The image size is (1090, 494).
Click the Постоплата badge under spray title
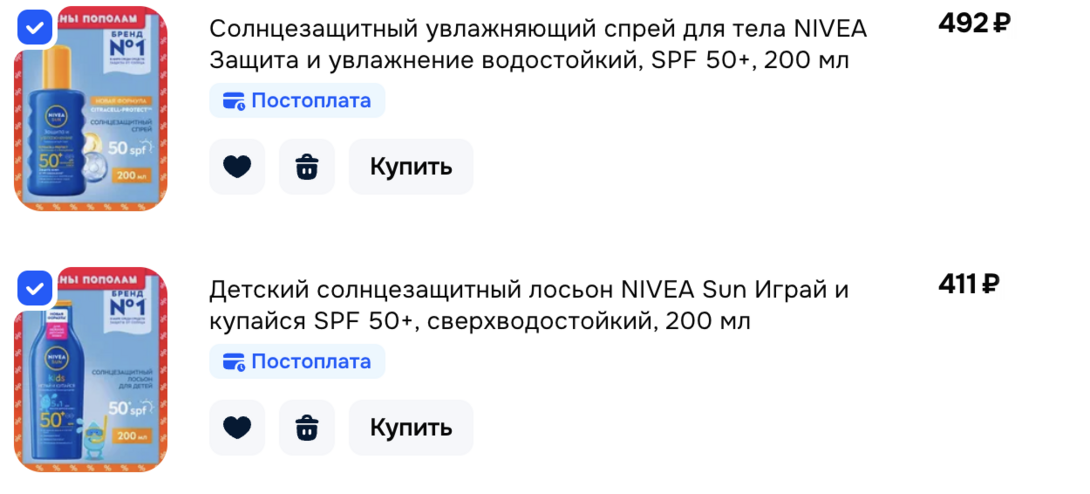pyautogui.click(x=298, y=101)
